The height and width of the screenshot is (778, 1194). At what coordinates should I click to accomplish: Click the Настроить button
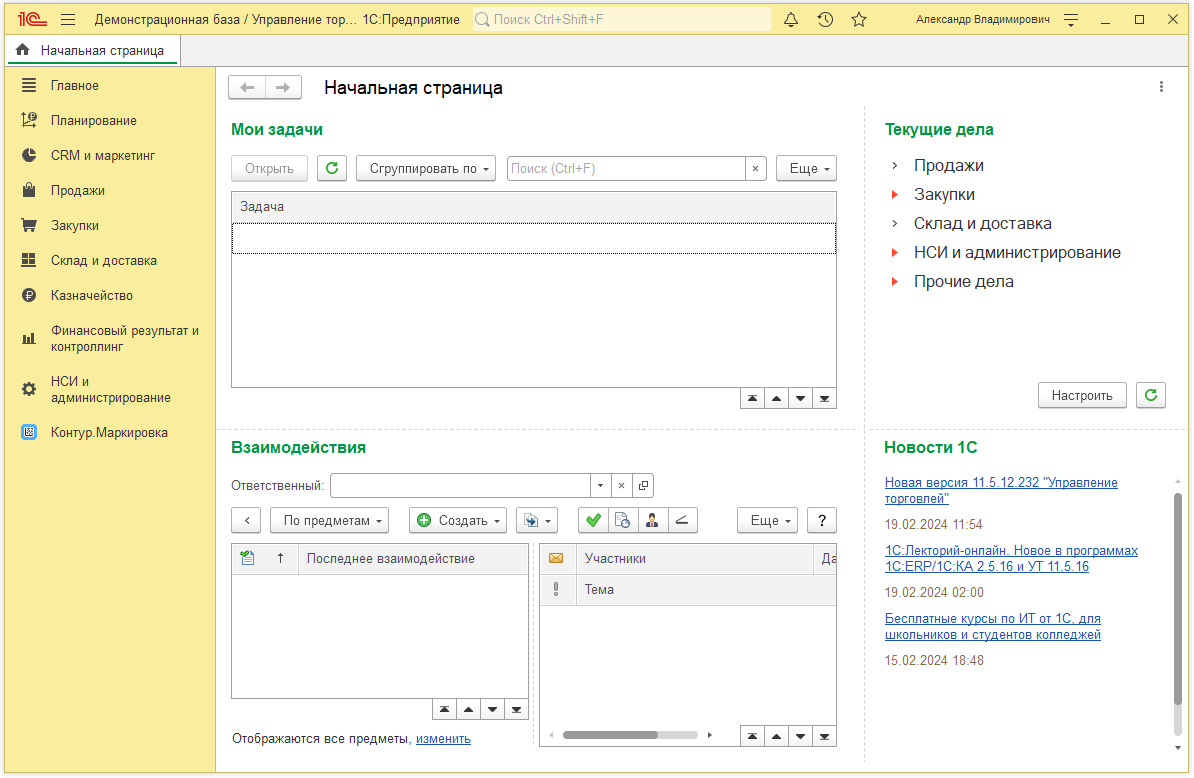[x=1082, y=395]
